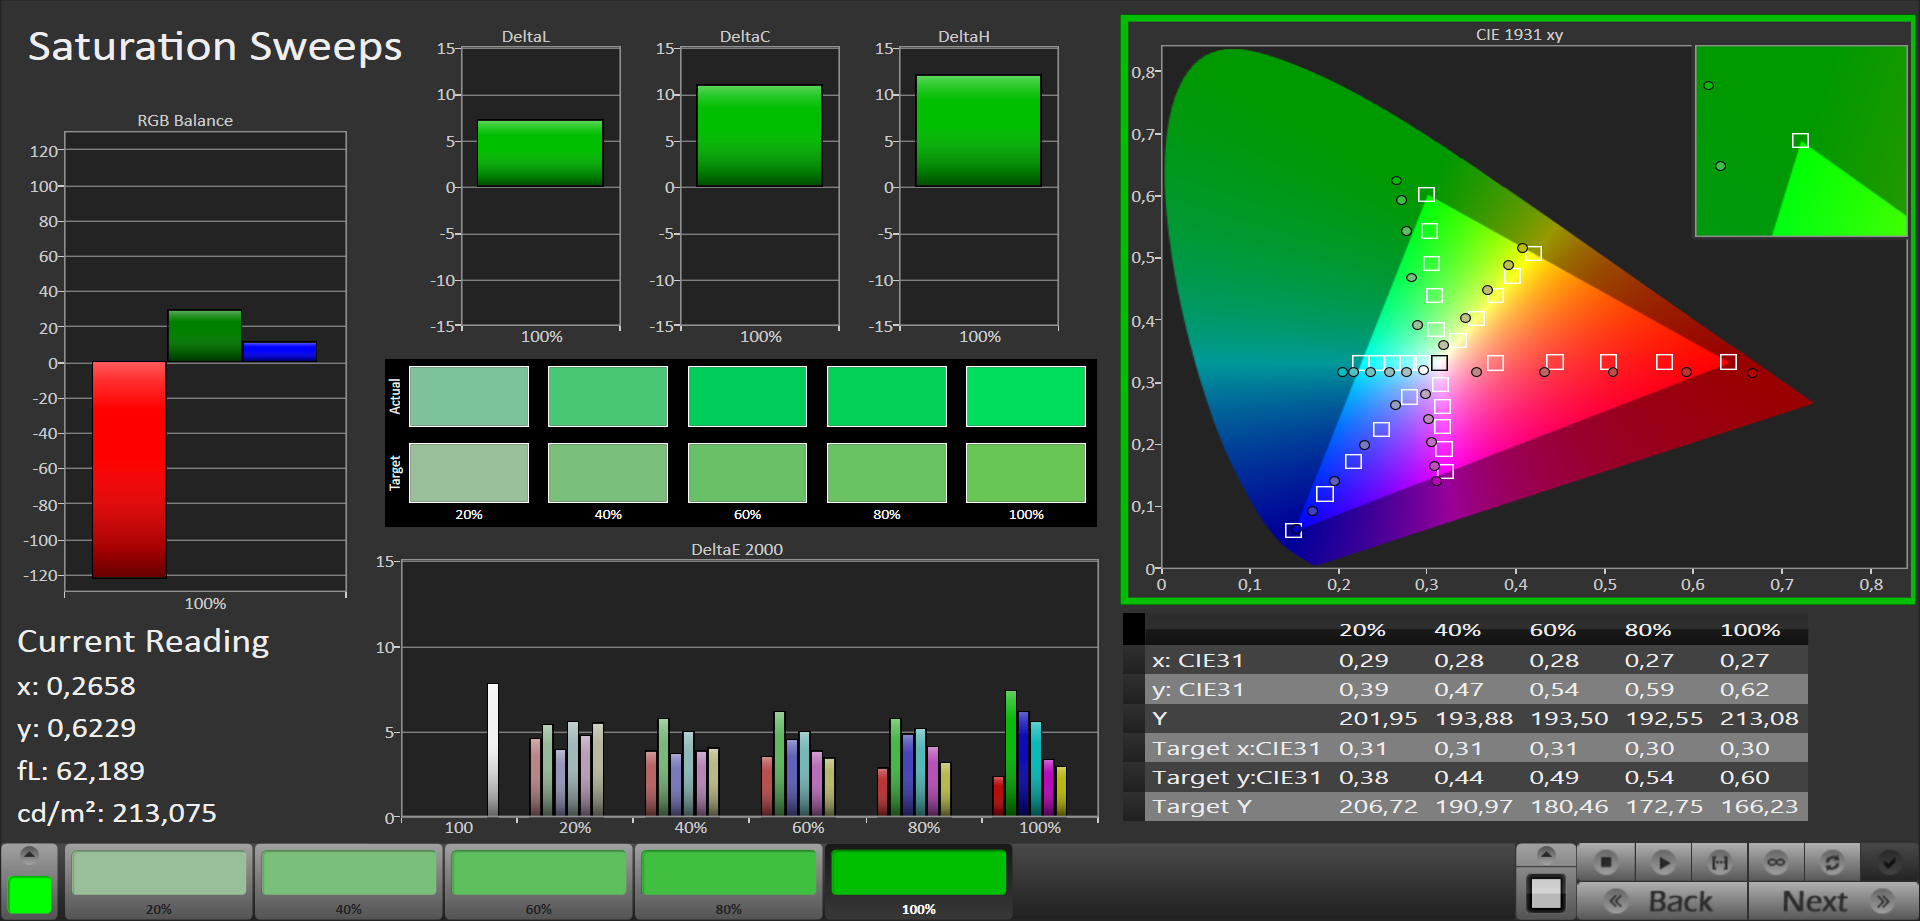The height and width of the screenshot is (921, 1920).
Task: Click the Target 60% patch in the comparison panel
Action: (x=747, y=473)
